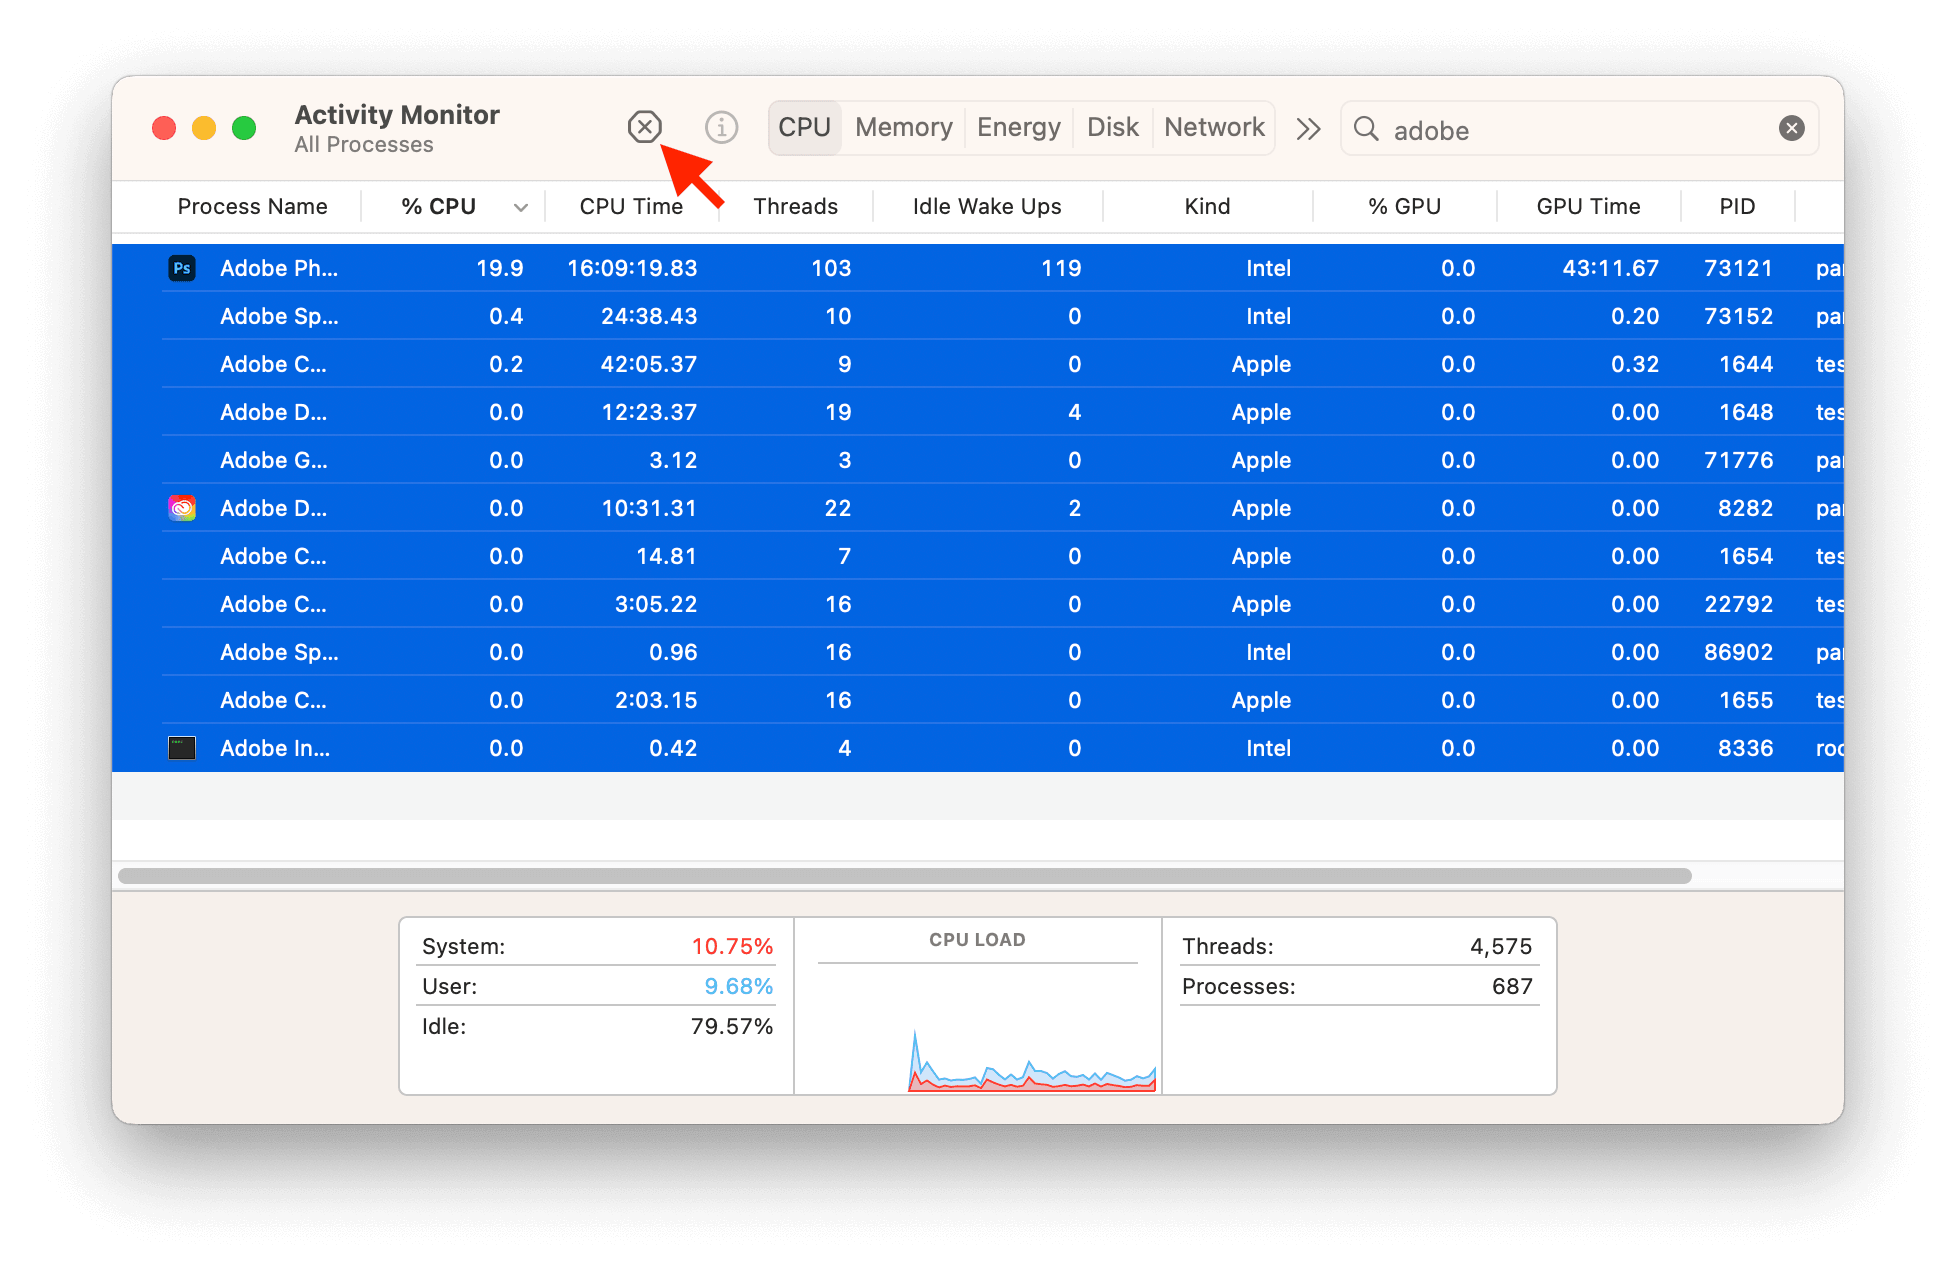Sort by the Threads column header
Viewport: 1956px width, 1272px height.
pyautogui.click(x=795, y=206)
